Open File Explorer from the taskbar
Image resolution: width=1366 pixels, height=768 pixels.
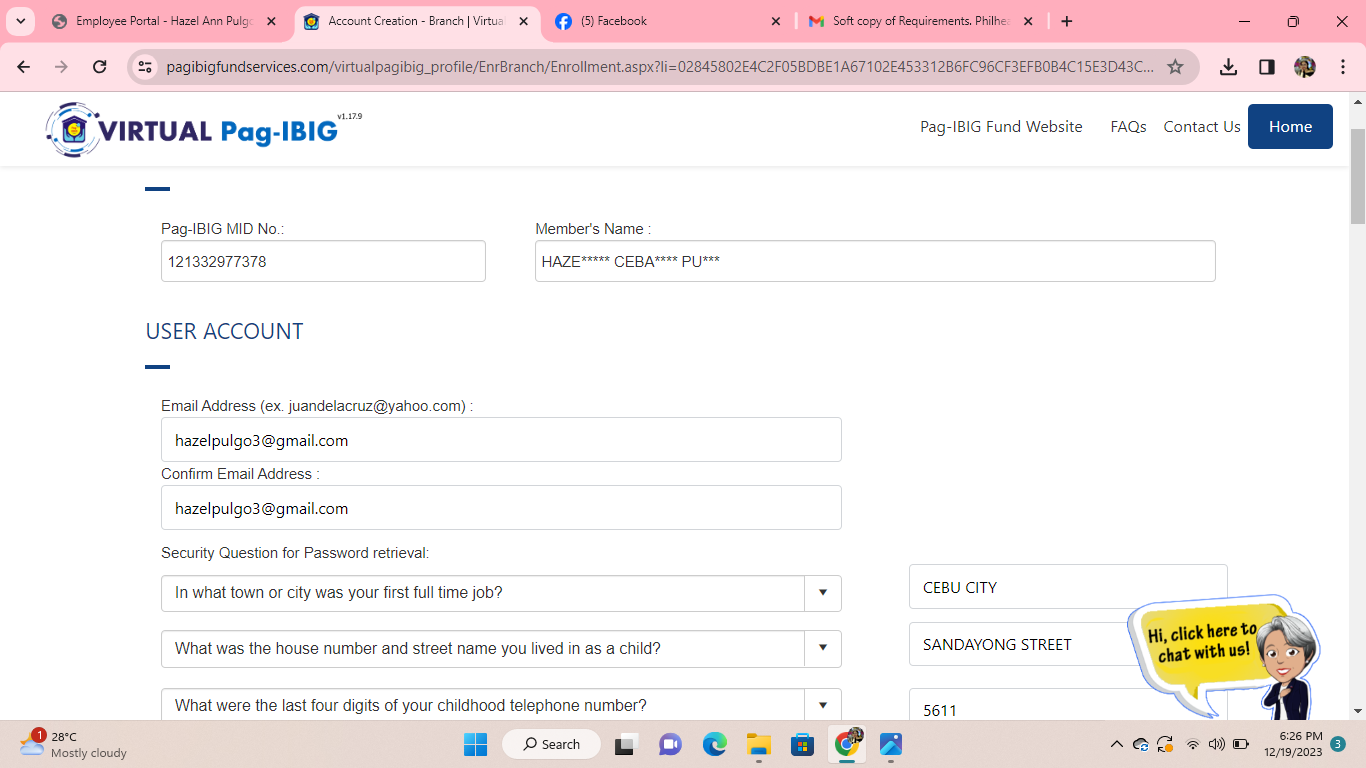pos(759,744)
